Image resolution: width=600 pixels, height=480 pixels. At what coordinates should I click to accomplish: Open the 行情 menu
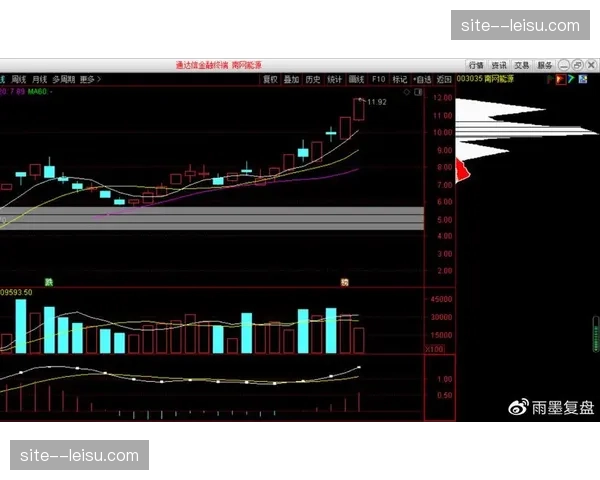pos(475,65)
